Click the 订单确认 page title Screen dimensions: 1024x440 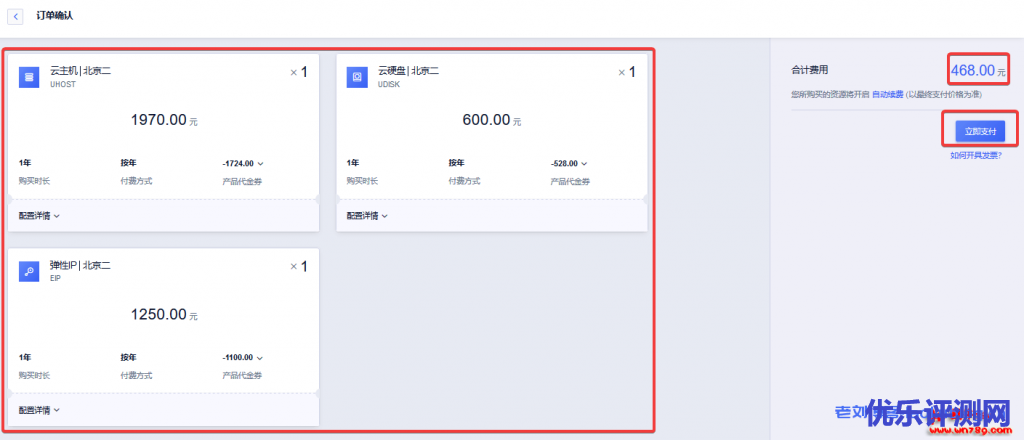[x=55, y=16]
